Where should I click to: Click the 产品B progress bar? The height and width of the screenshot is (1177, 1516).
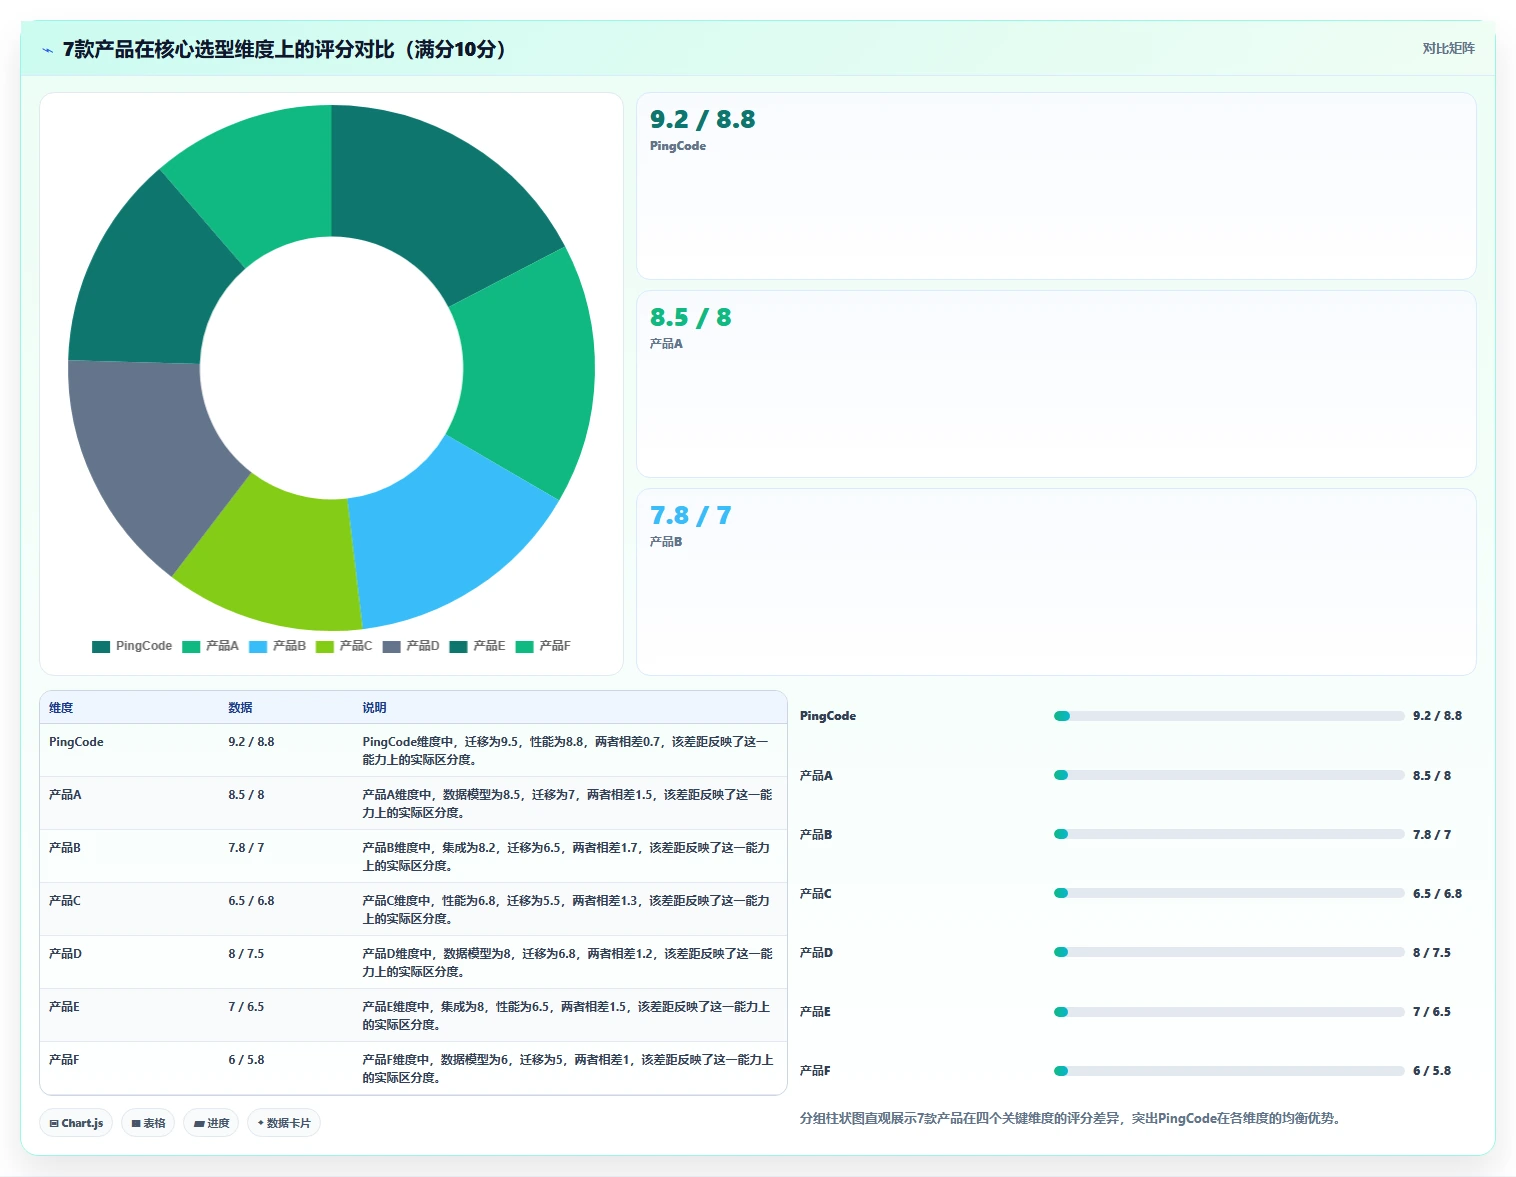1229,834
